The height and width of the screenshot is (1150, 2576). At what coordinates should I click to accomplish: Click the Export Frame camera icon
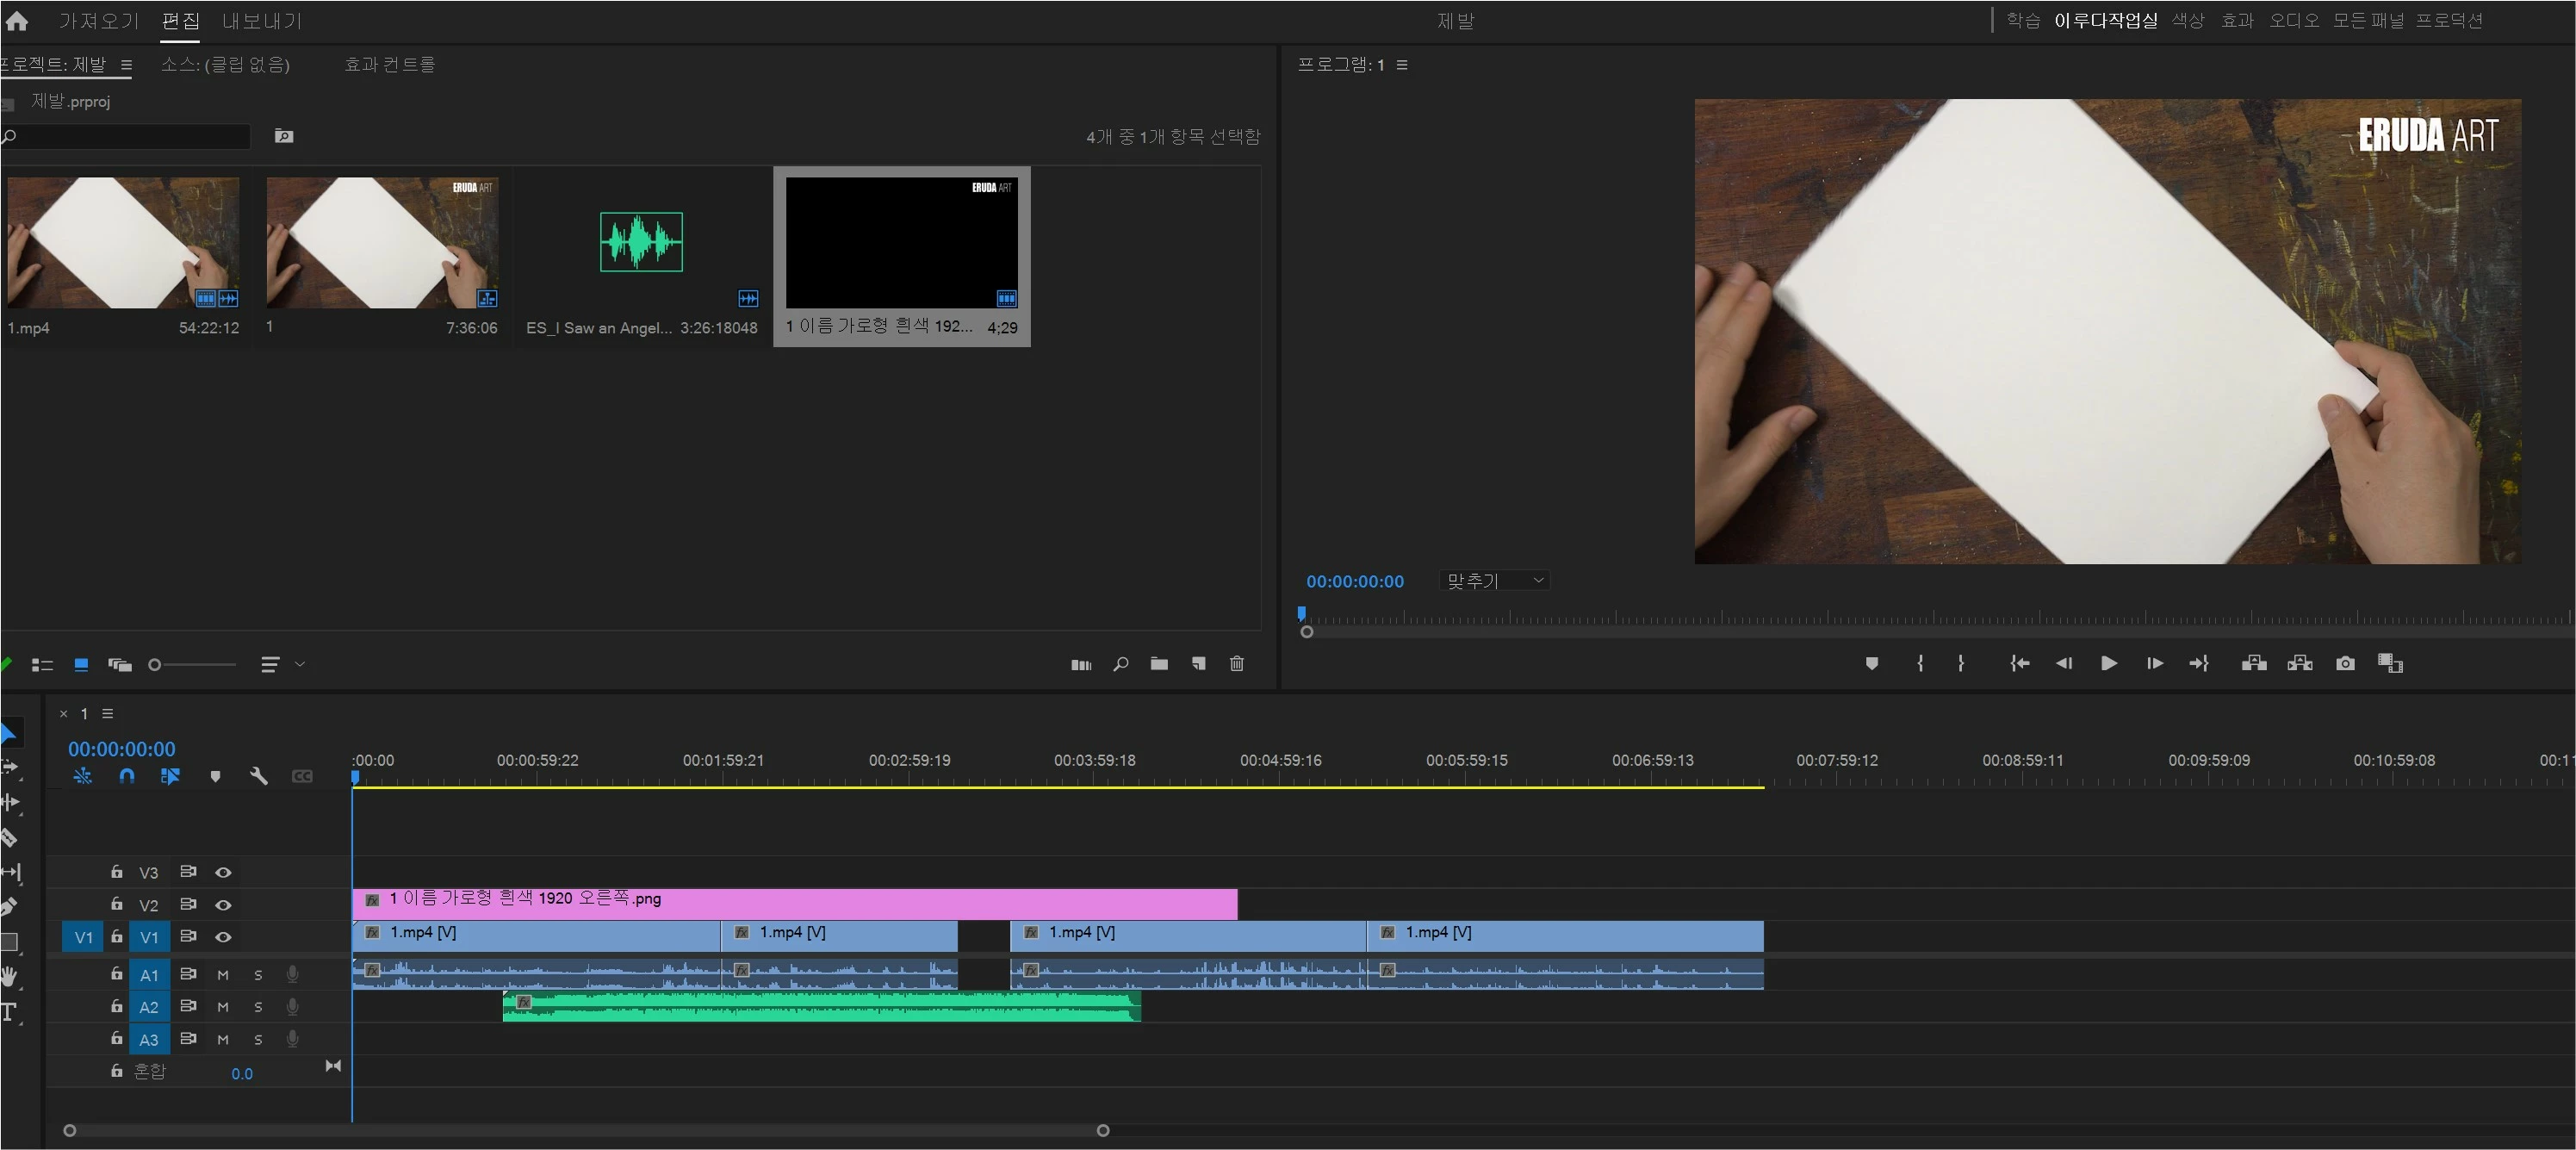[2345, 663]
